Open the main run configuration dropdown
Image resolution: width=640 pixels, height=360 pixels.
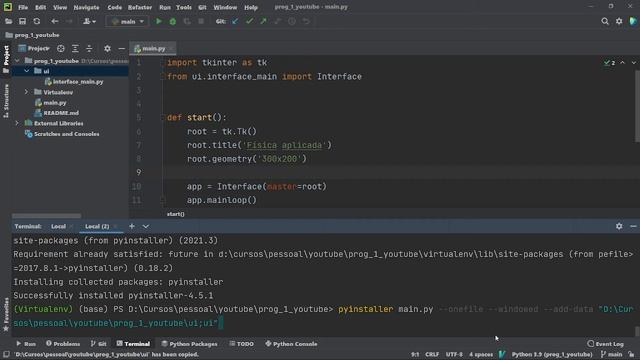tap(128, 21)
